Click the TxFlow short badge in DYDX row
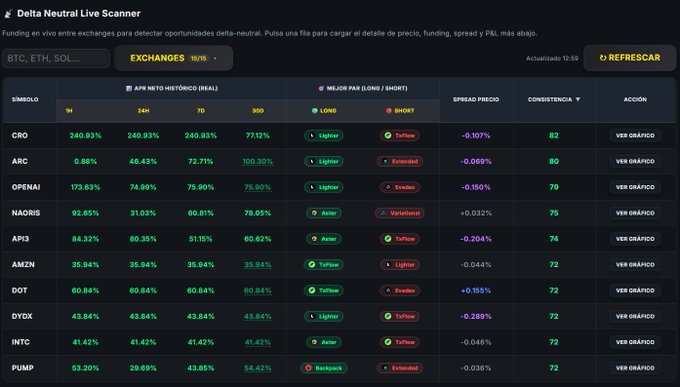680x387 pixels. pos(399,316)
